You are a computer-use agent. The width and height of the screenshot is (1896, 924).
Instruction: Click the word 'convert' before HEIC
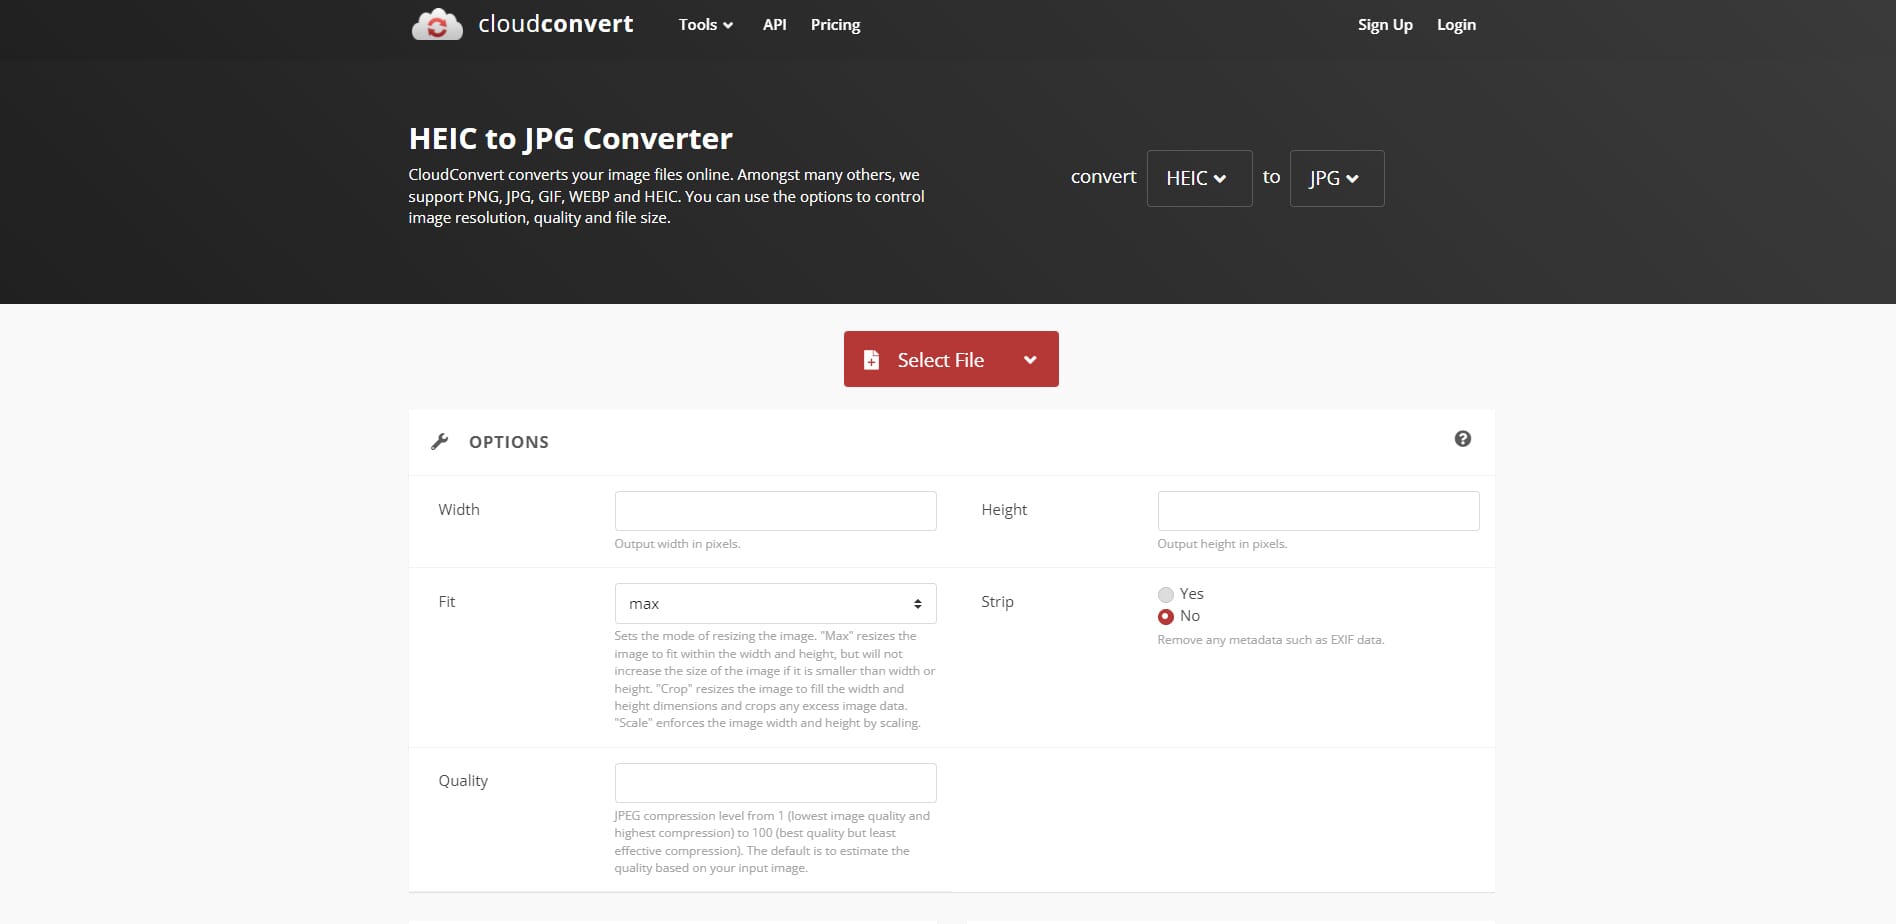click(x=1103, y=177)
